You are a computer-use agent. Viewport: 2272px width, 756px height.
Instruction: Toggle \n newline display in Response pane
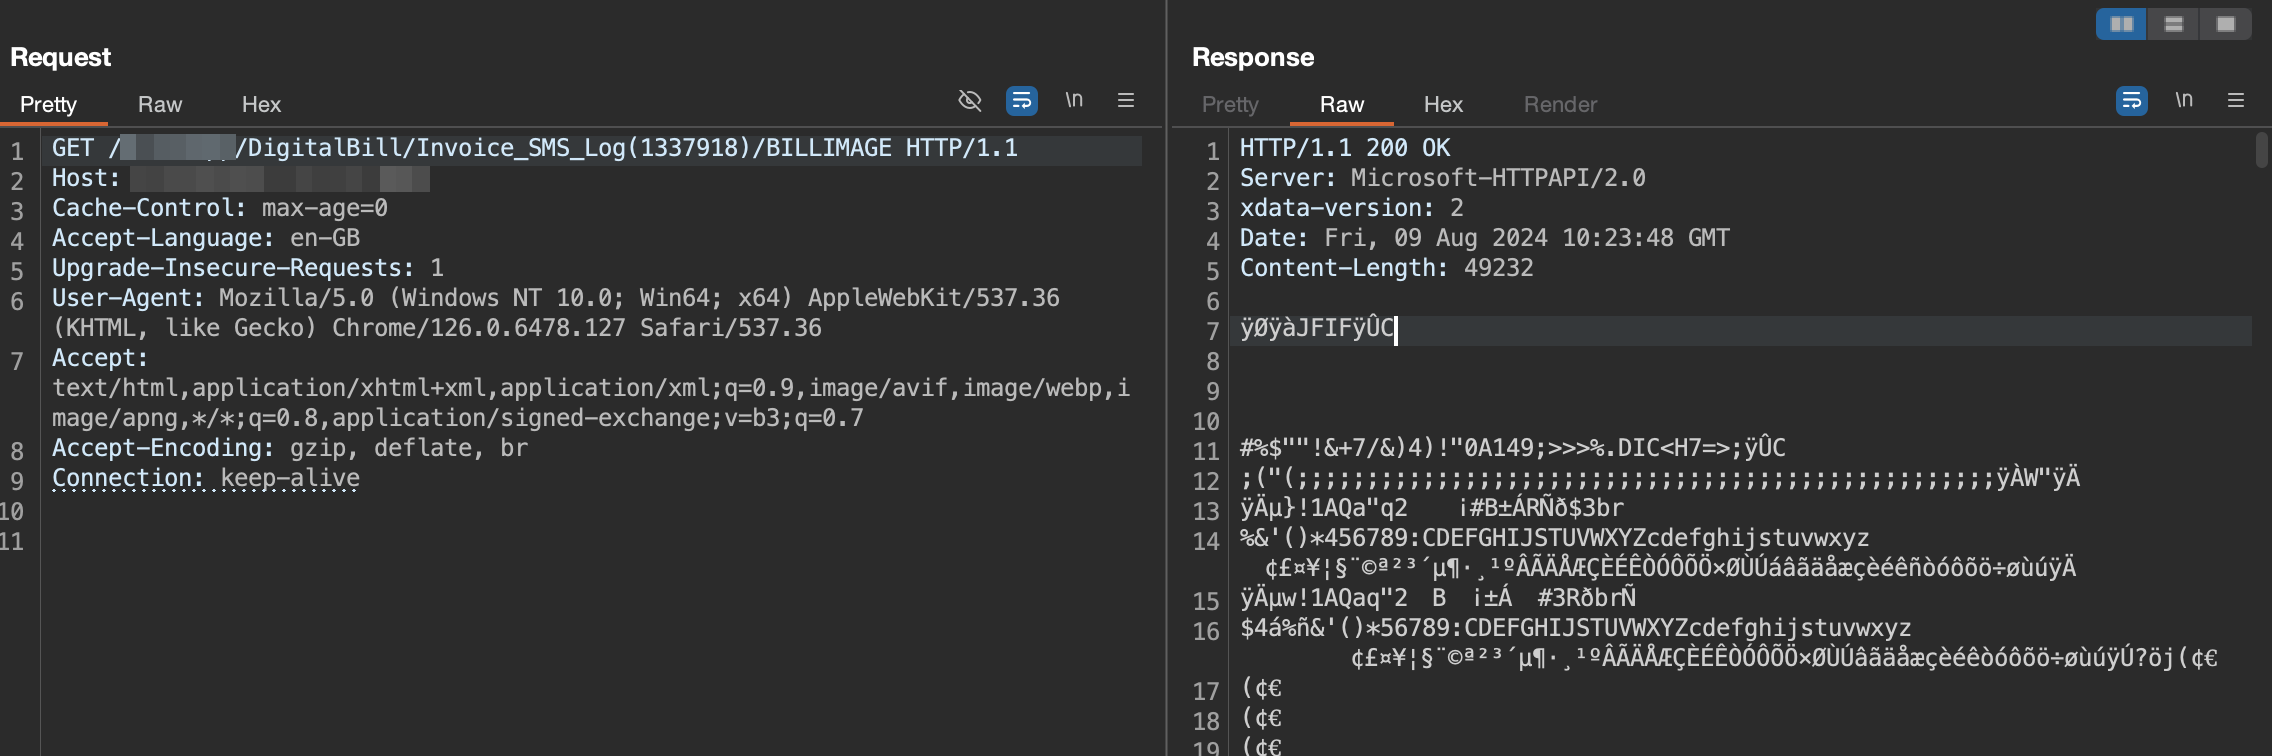pos(2184,100)
